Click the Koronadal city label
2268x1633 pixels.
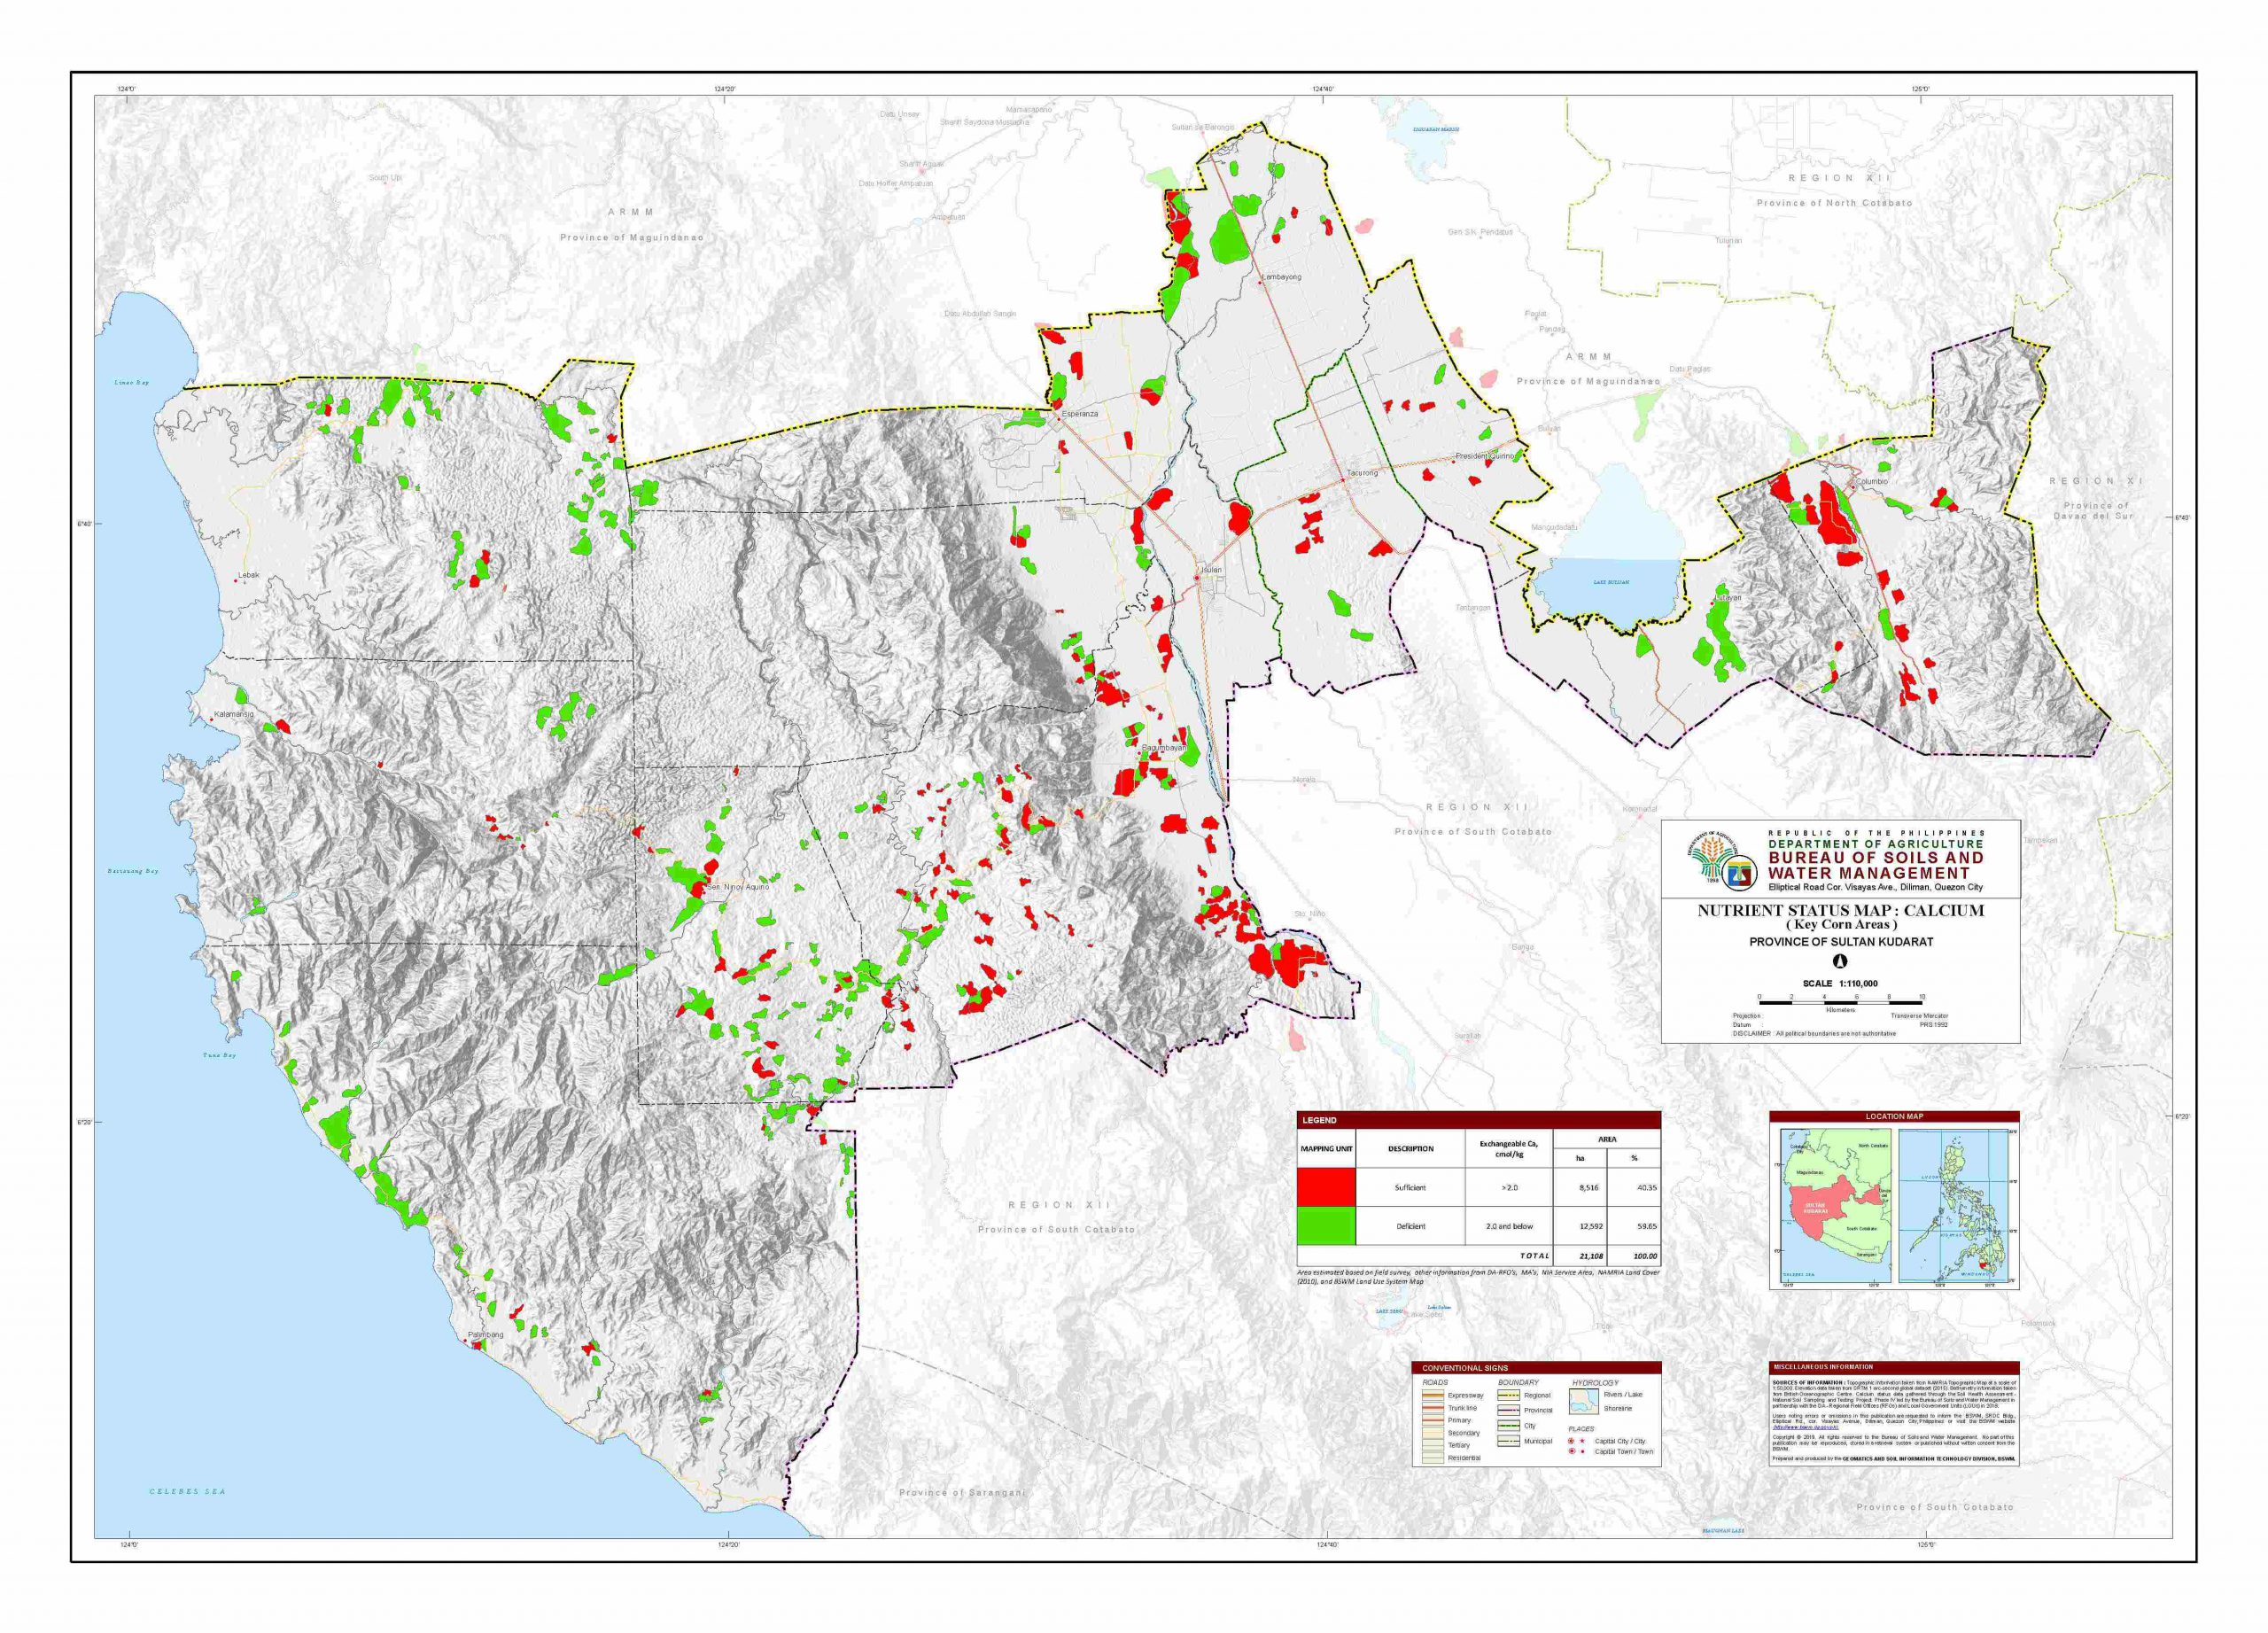(x=1640, y=808)
